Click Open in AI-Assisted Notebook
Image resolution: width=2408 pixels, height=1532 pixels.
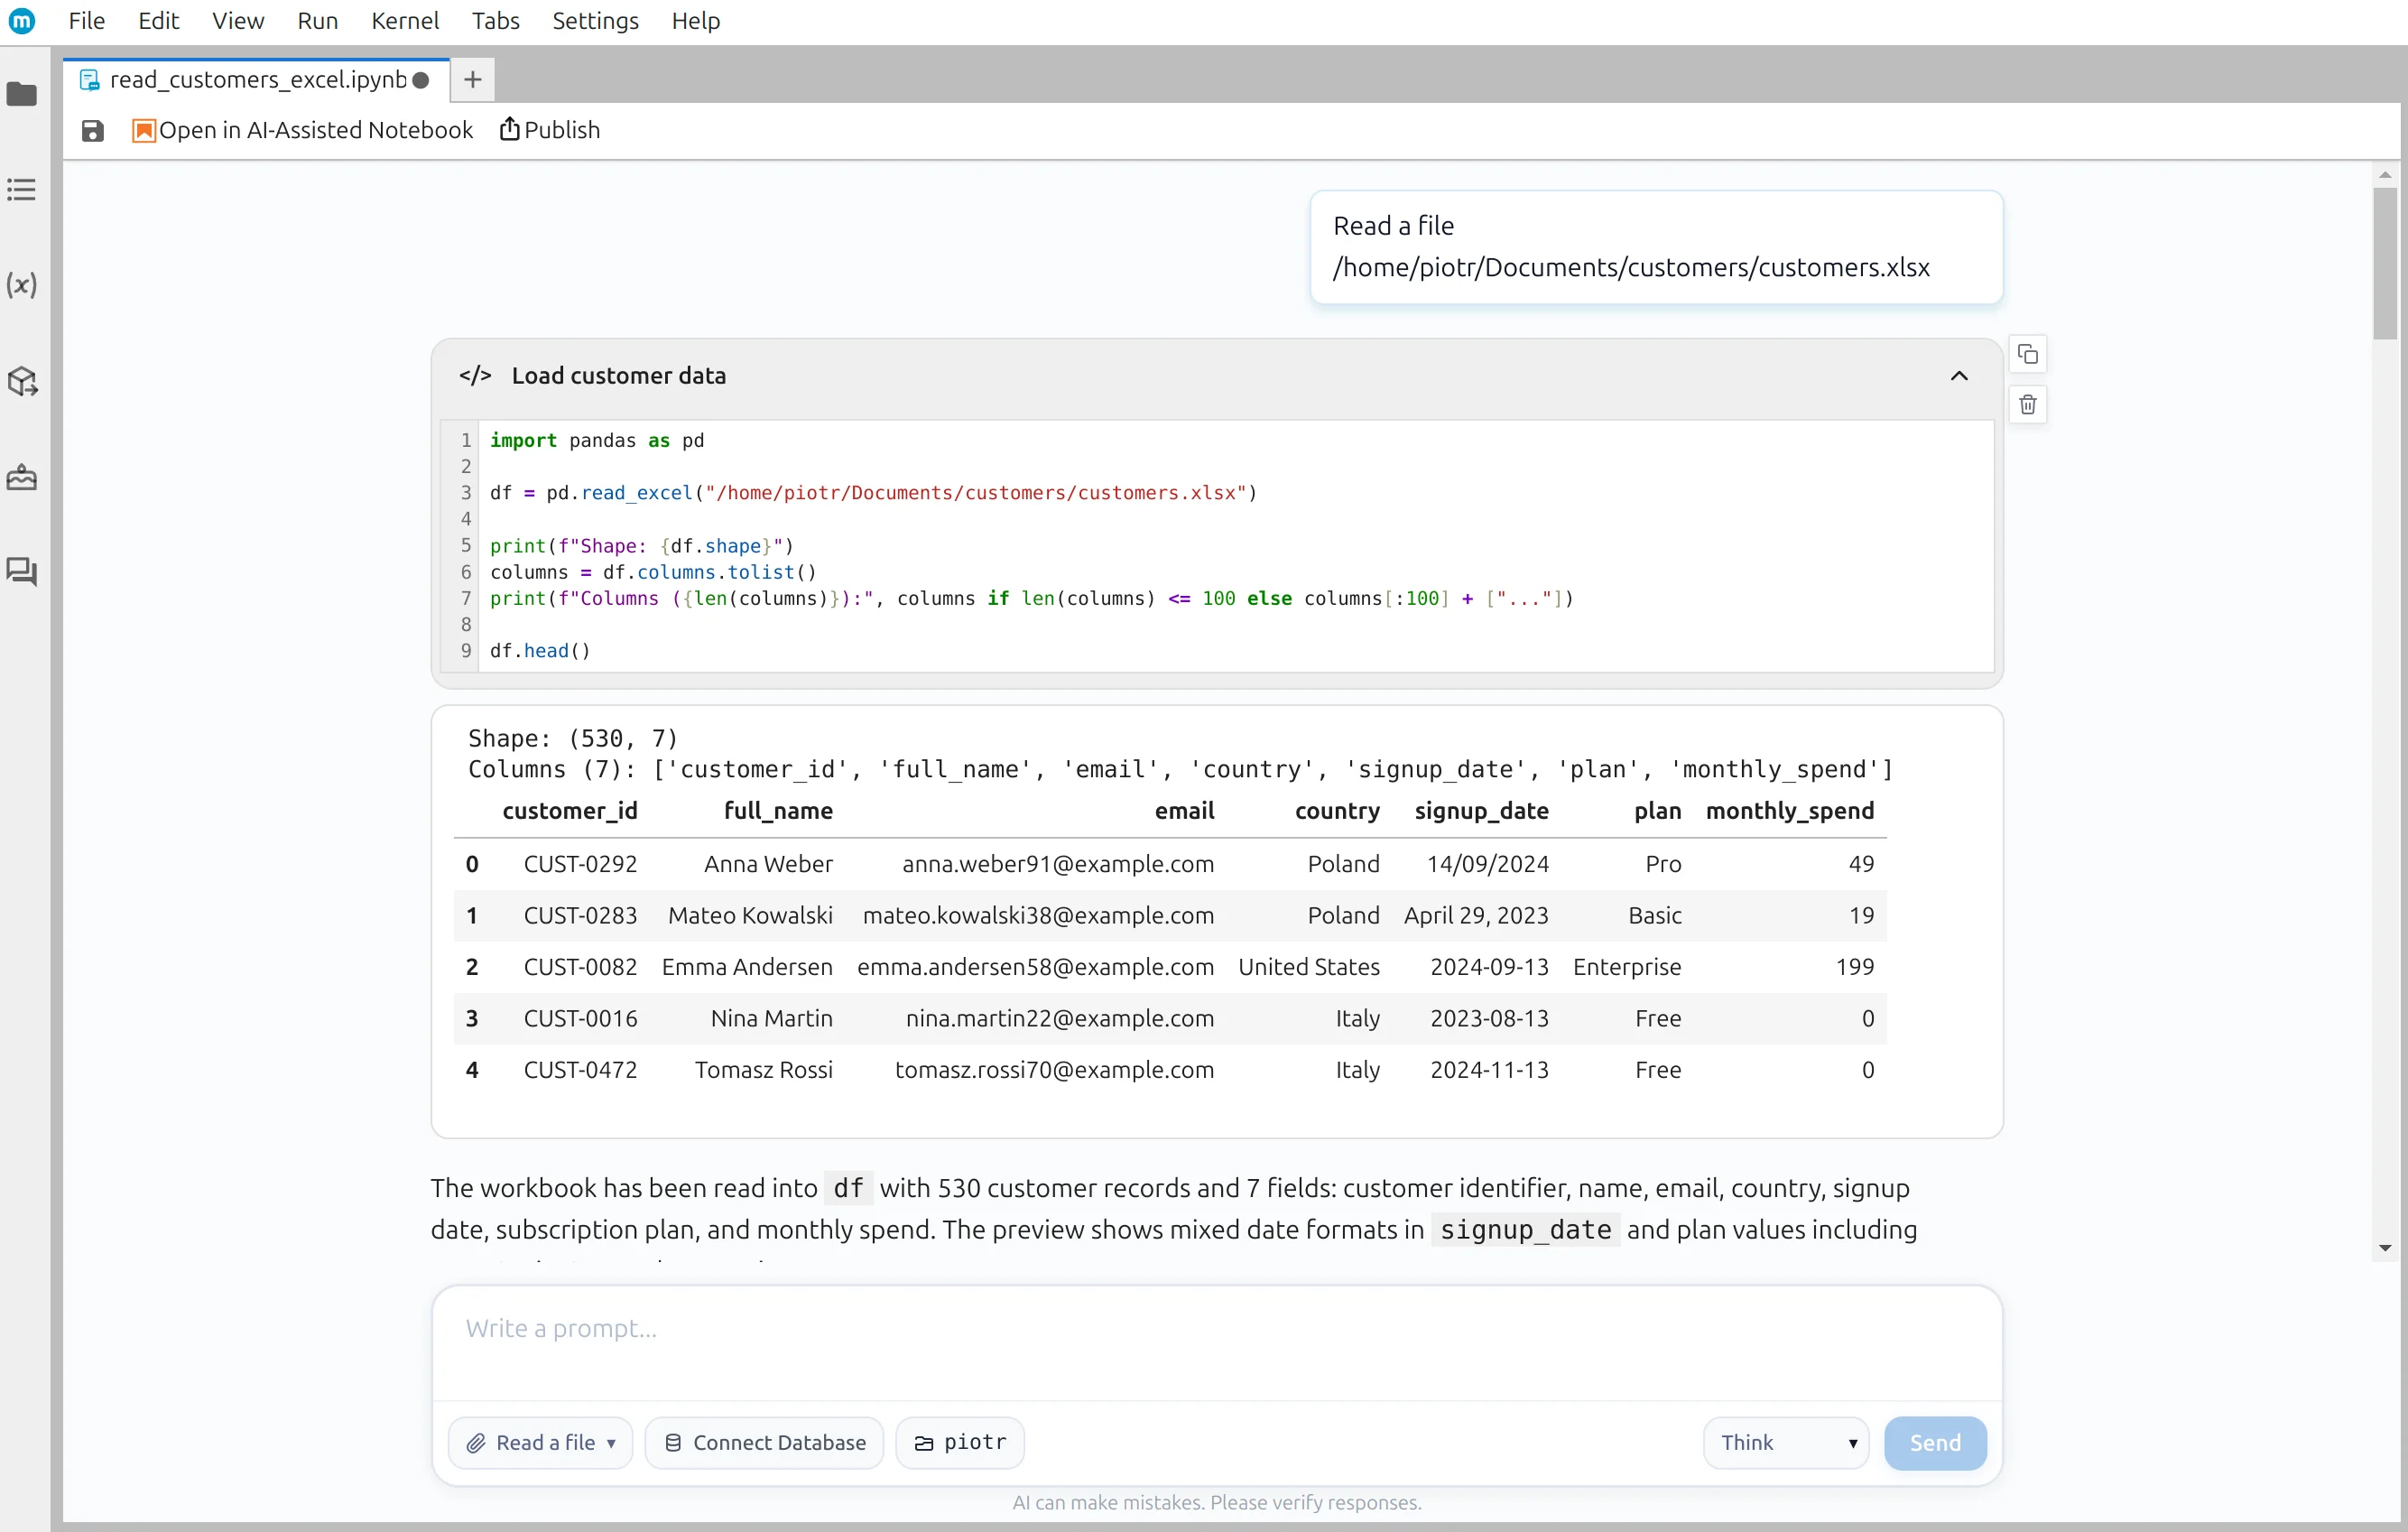pyautogui.click(x=303, y=130)
